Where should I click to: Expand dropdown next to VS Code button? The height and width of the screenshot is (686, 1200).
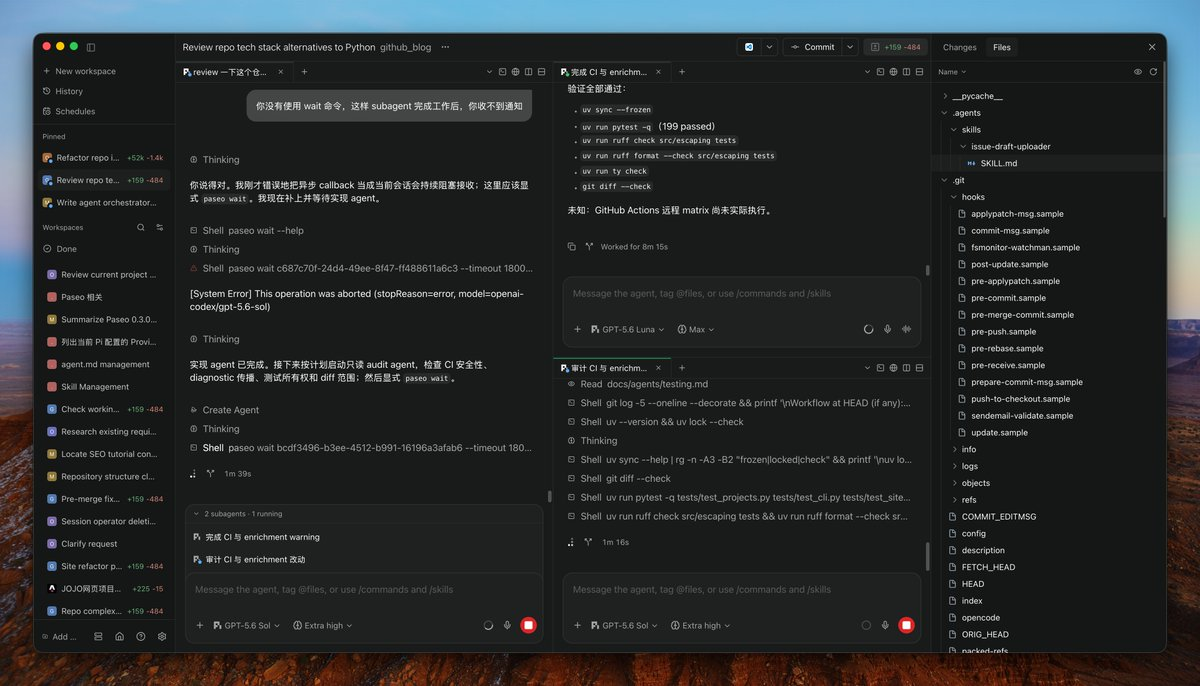pyautogui.click(x=769, y=47)
